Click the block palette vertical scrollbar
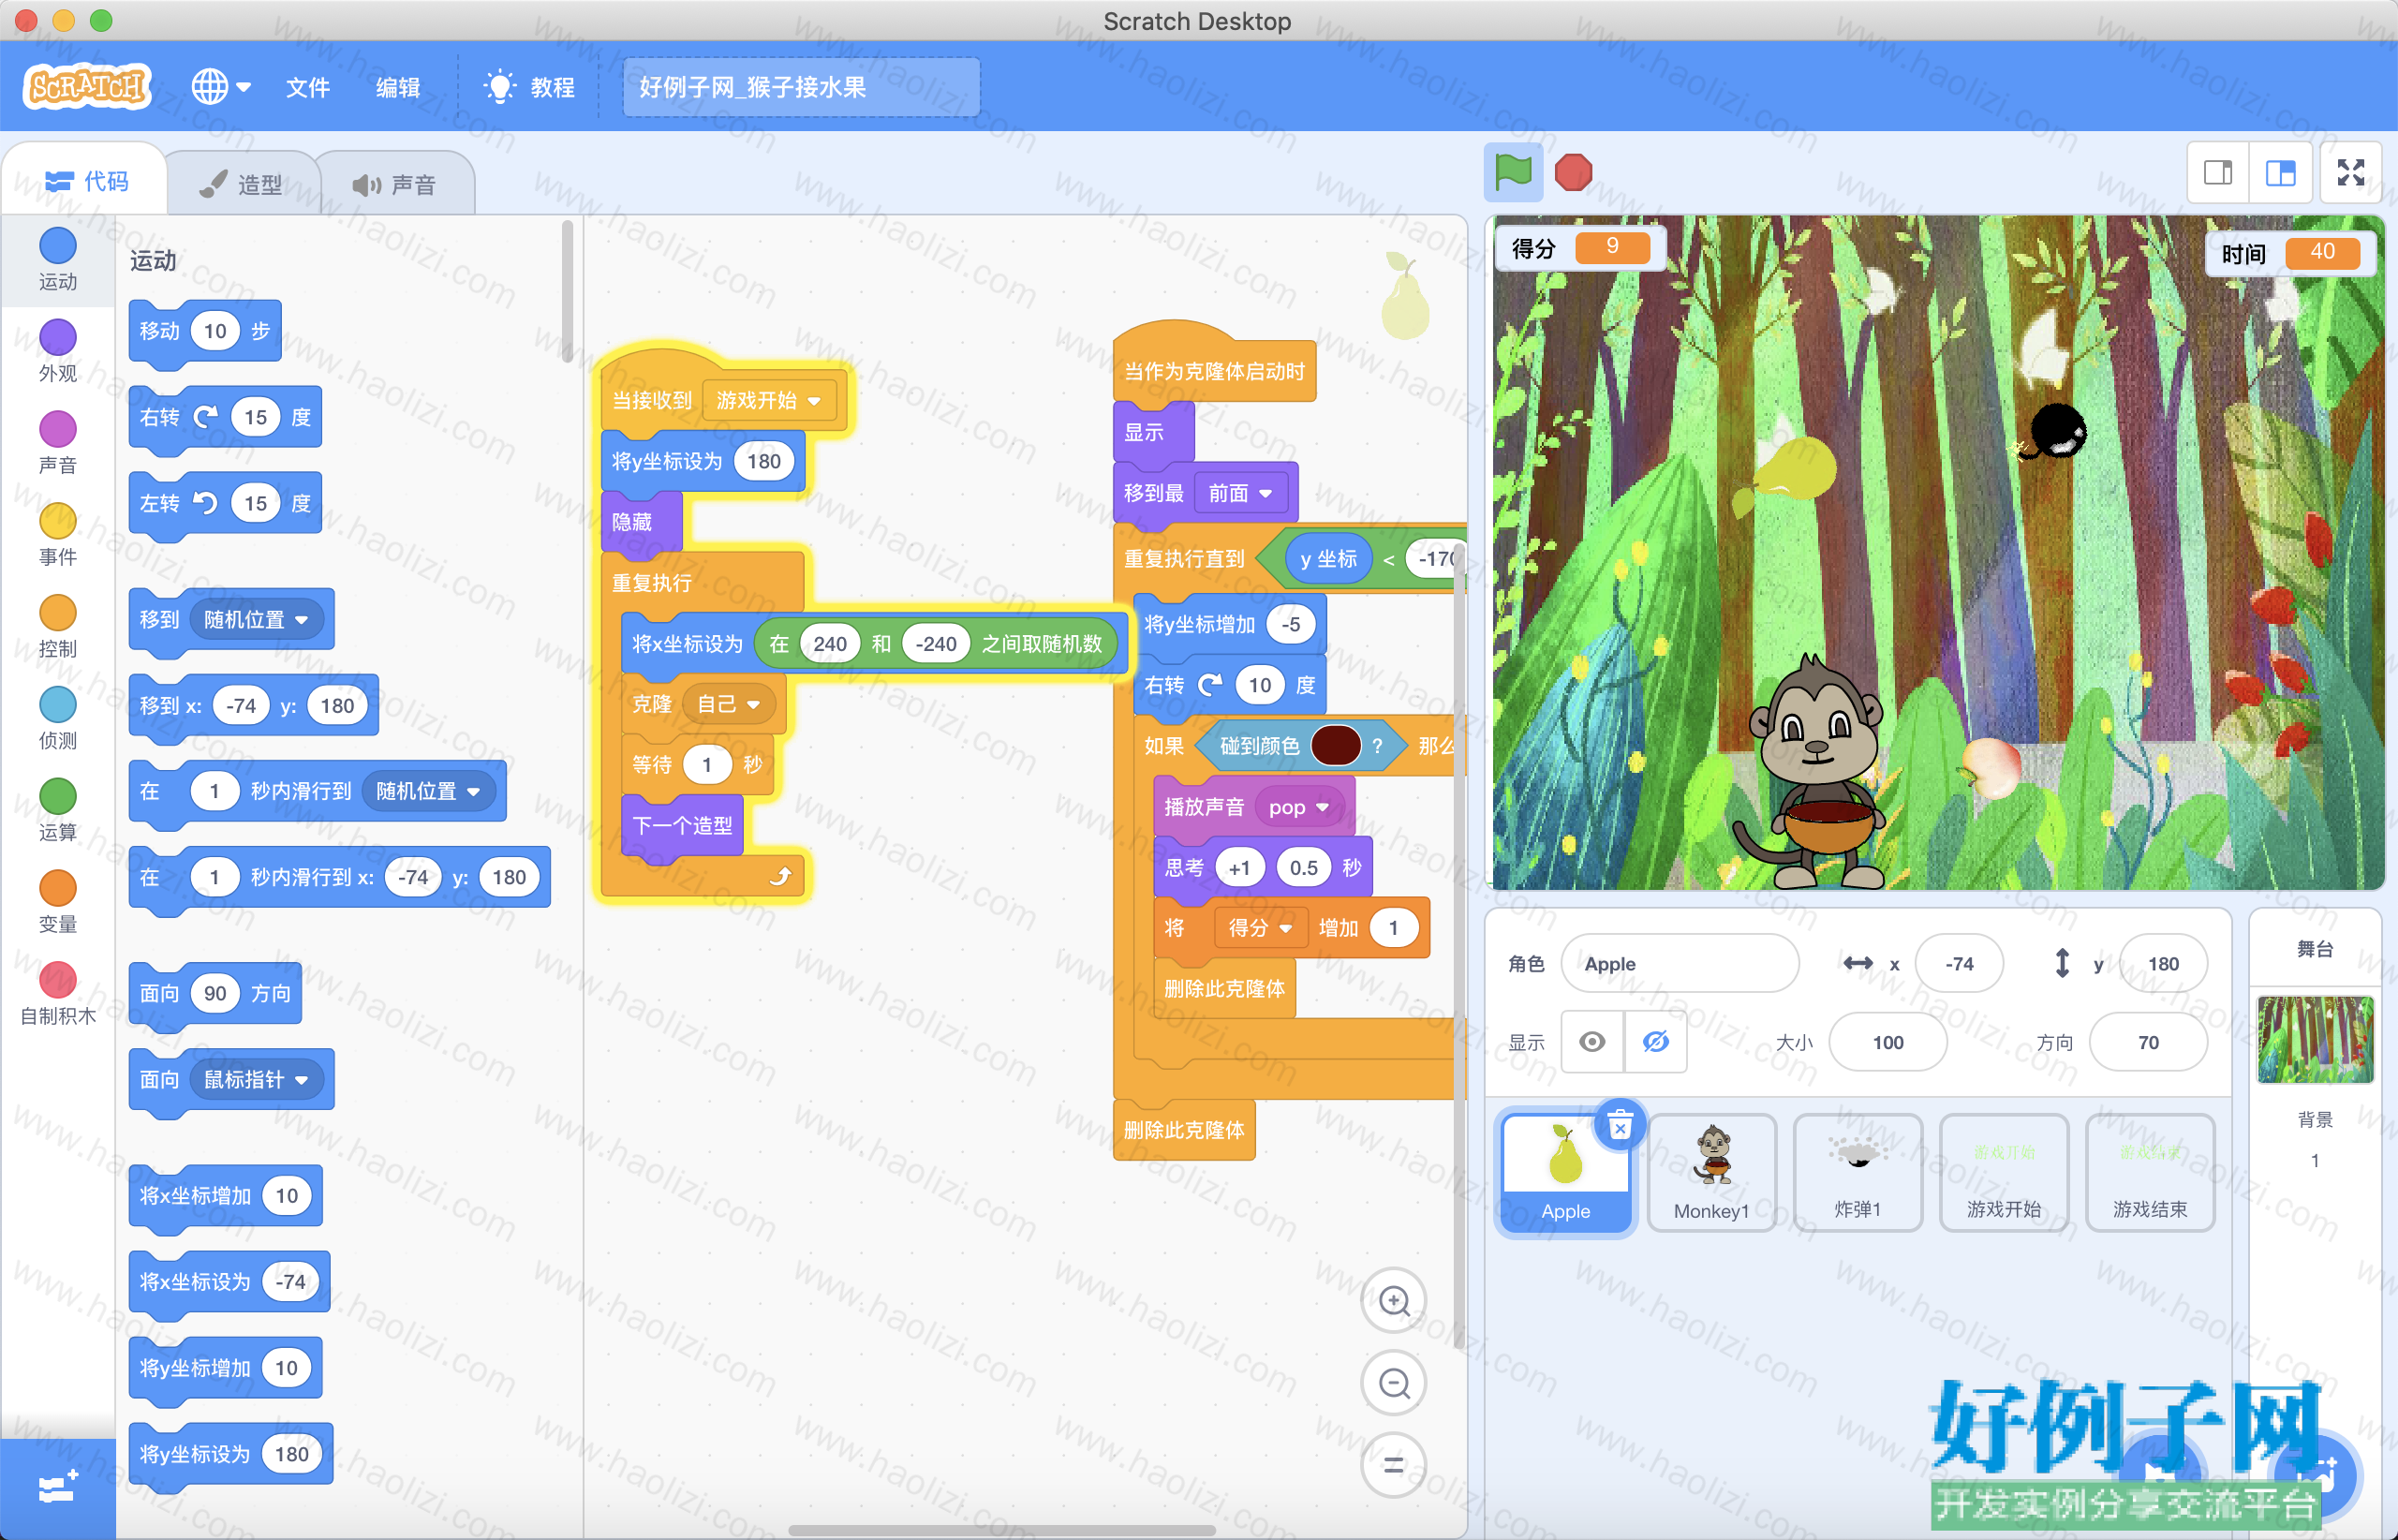Screen dimensions: 2398x1540 pos(567,290)
